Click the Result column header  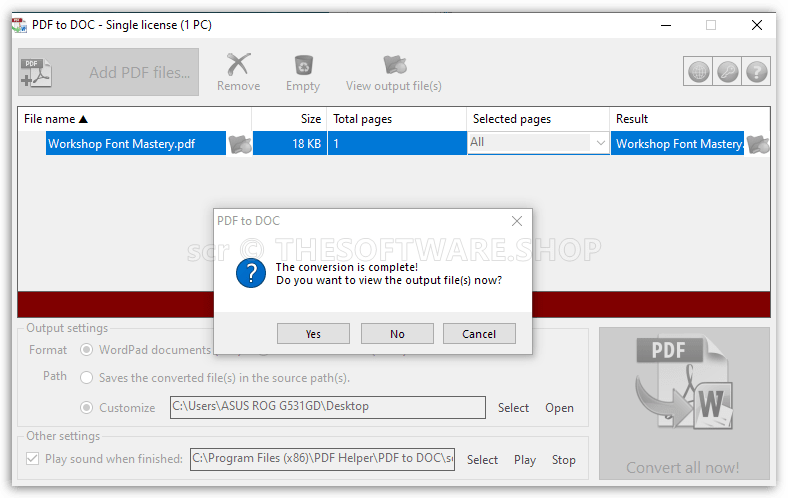click(x=690, y=119)
